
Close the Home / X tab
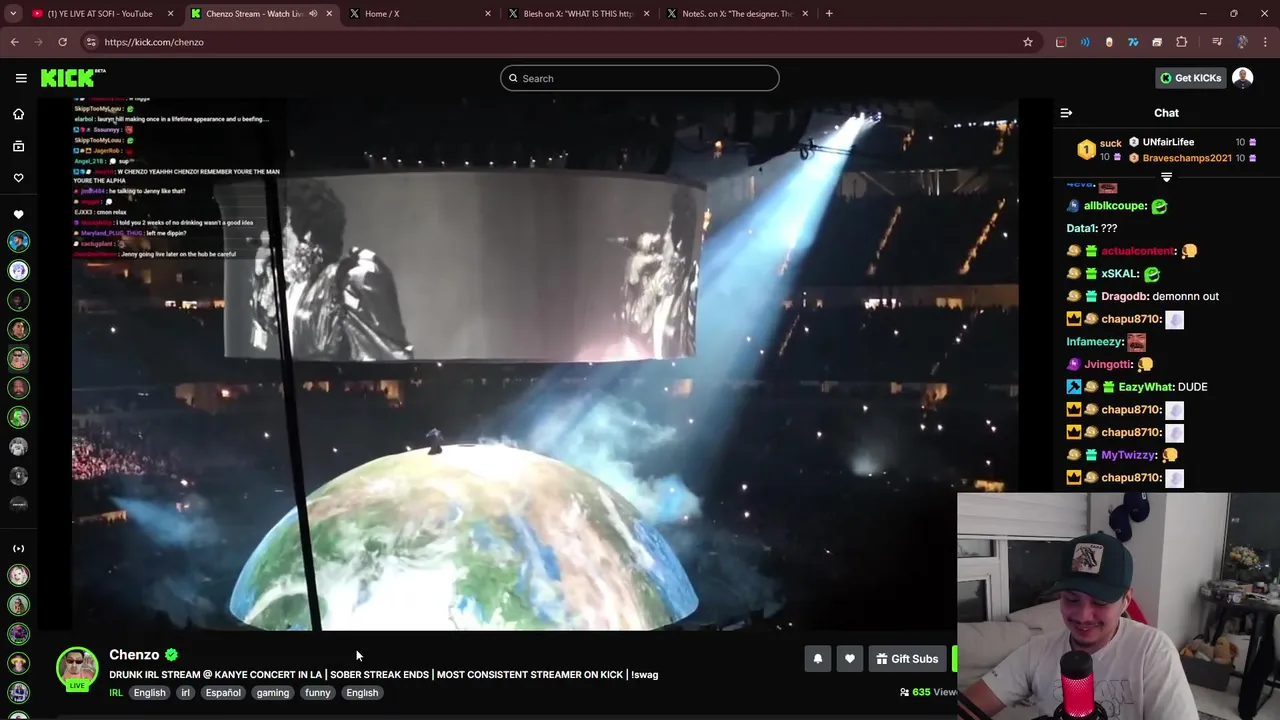coord(488,14)
